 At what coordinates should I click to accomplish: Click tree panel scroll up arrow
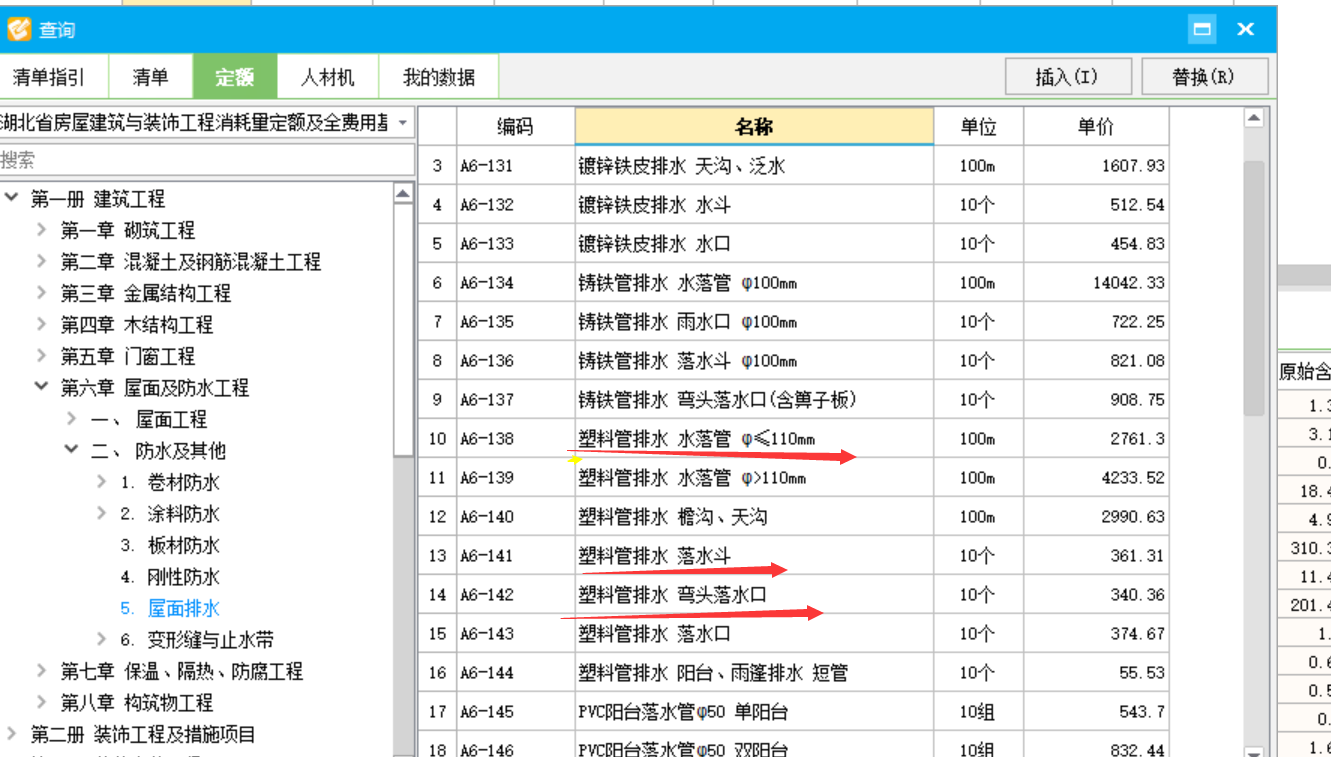[403, 193]
